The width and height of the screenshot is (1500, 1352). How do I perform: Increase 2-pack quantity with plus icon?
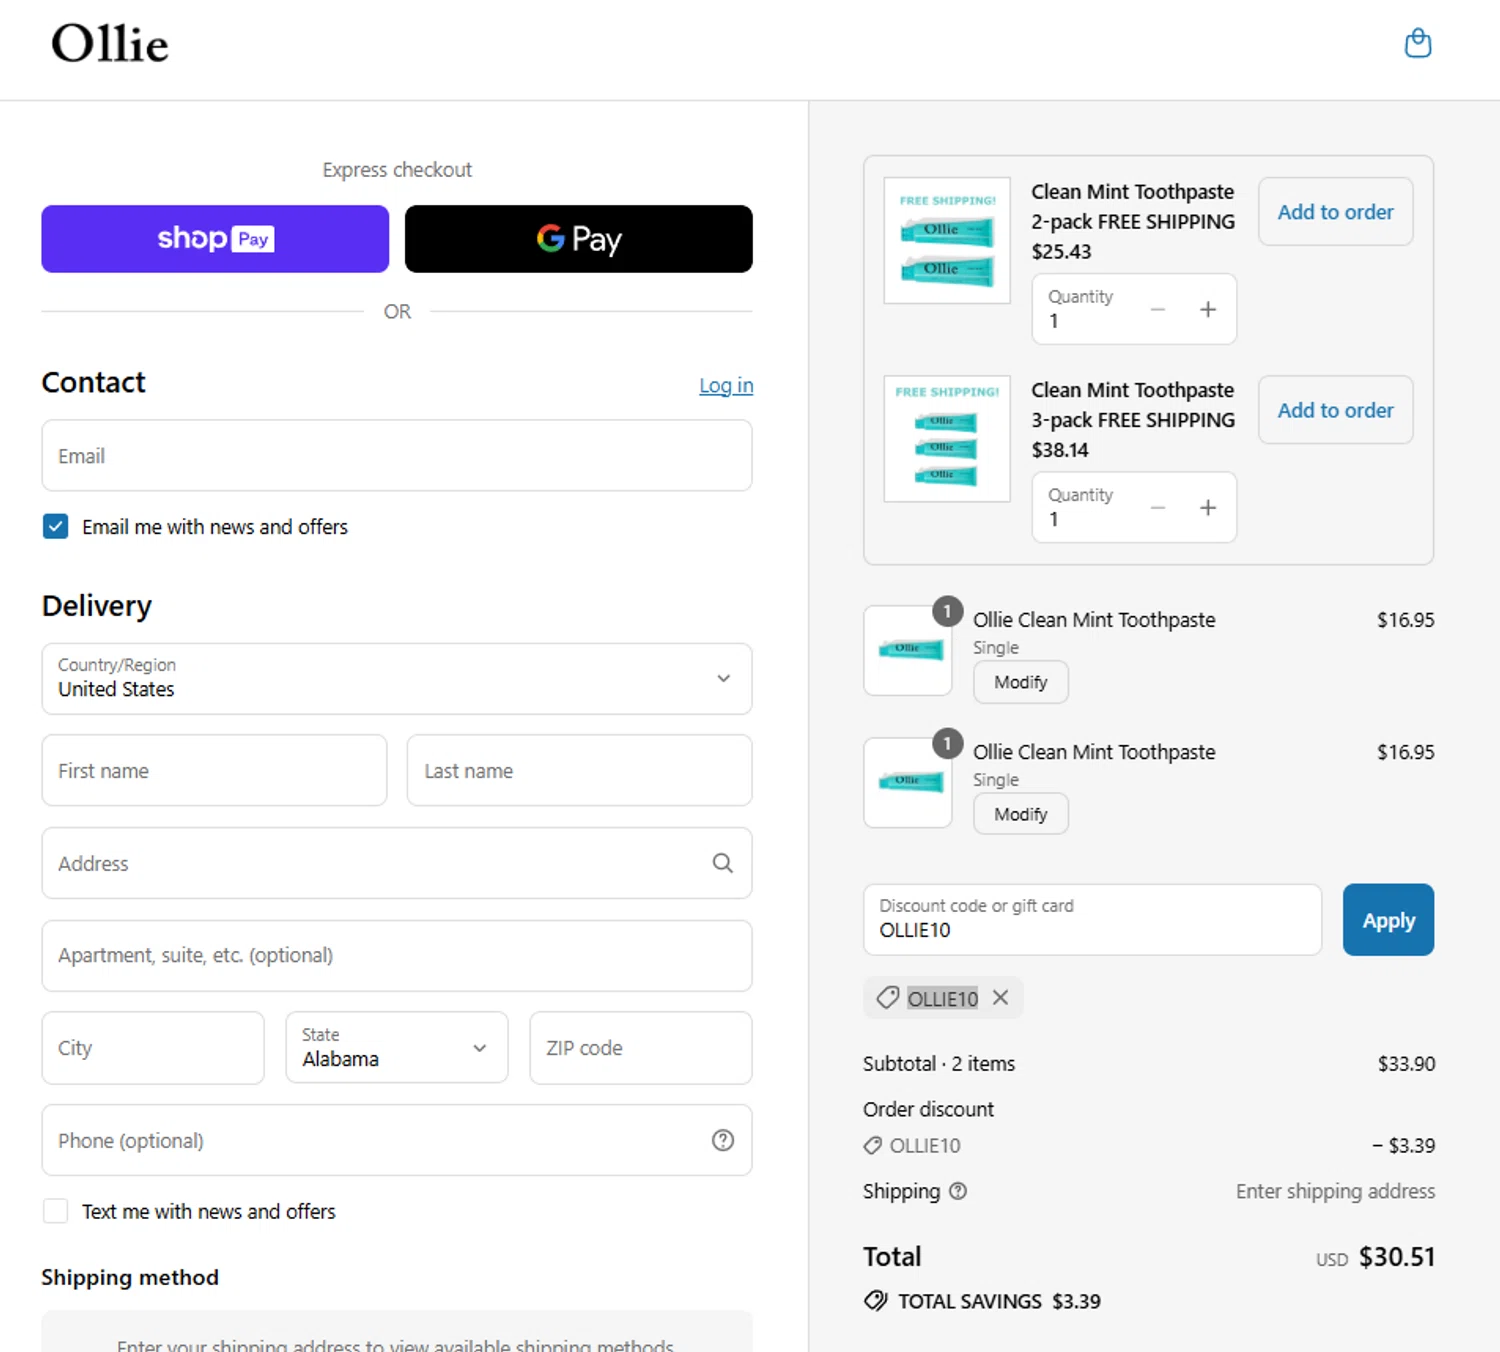1208,310
